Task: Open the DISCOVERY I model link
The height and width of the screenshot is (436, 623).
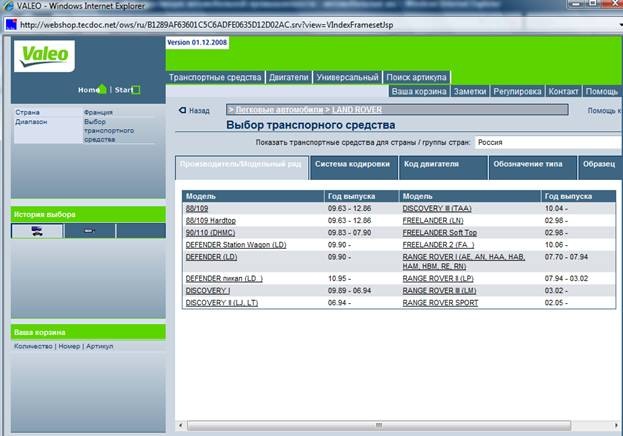Action: pyautogui.click(x=208, y=291)
